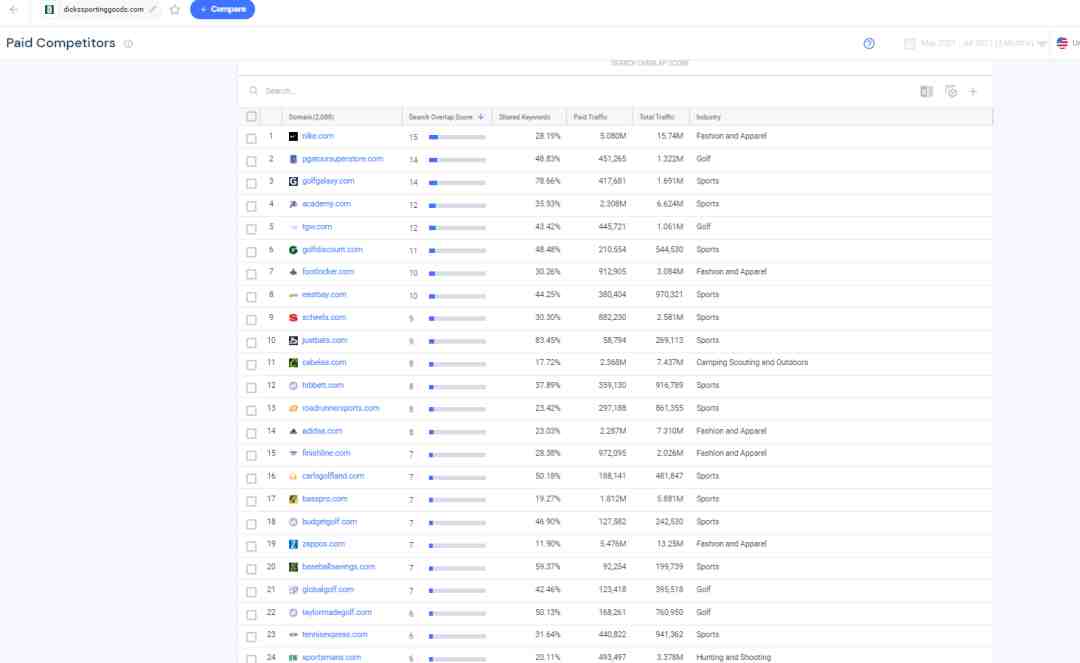This screenshot has height=663, width=1080.
Task: Click the cabelas.com favicon
Action: (x=293, y=363)
